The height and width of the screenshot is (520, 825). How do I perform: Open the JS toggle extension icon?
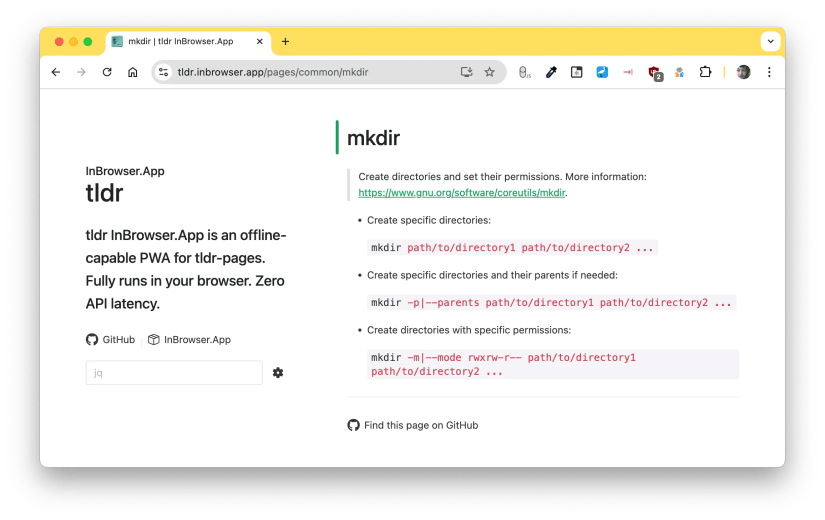[x=525, y=72]
